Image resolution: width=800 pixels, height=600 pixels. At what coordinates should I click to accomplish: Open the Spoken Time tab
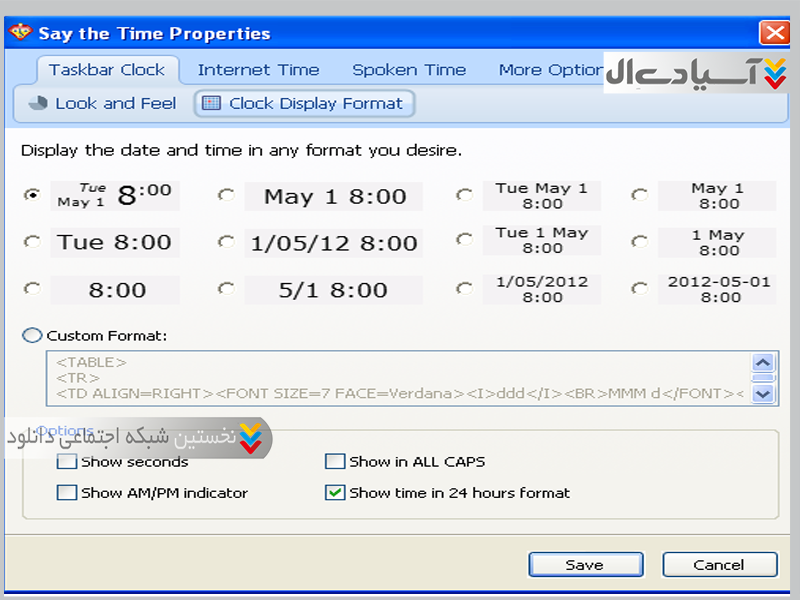tap(409, 70)
